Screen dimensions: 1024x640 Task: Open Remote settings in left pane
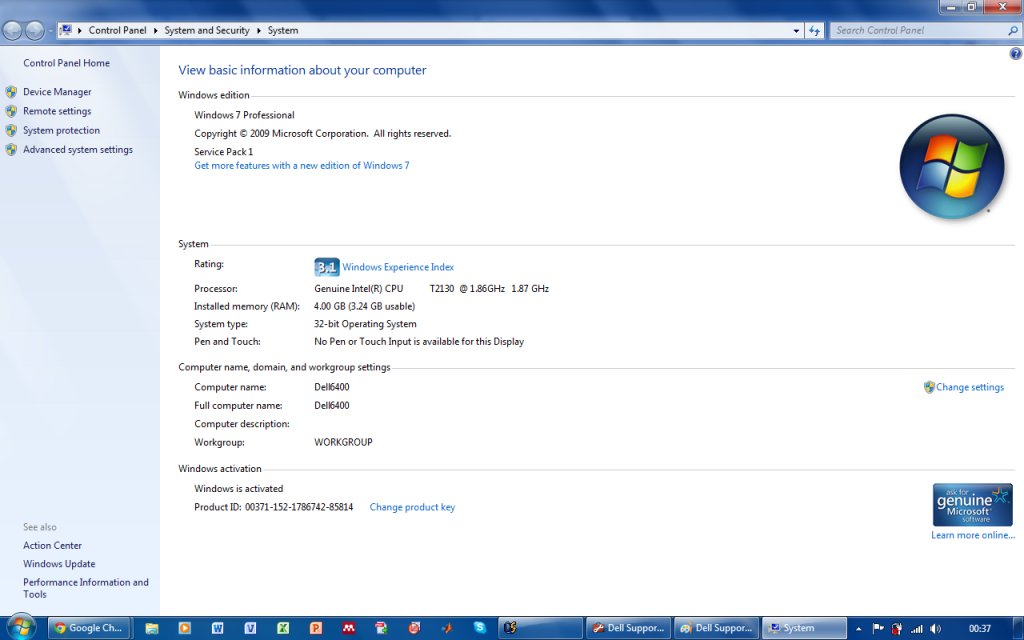[x=57, y=111]
